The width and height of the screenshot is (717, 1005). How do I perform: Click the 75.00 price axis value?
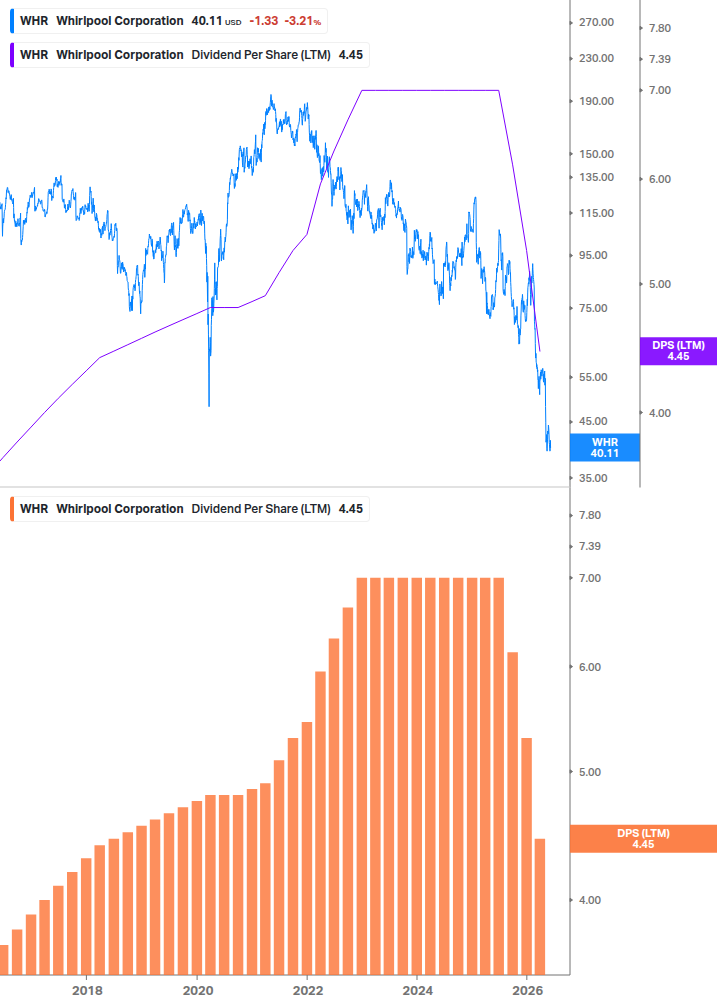(593, 308)
